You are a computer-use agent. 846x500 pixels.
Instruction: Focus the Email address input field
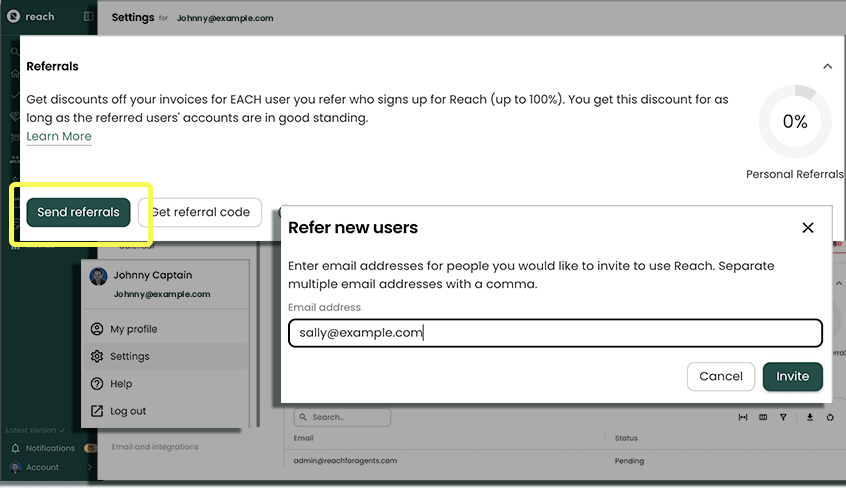(x=555, y=333)
